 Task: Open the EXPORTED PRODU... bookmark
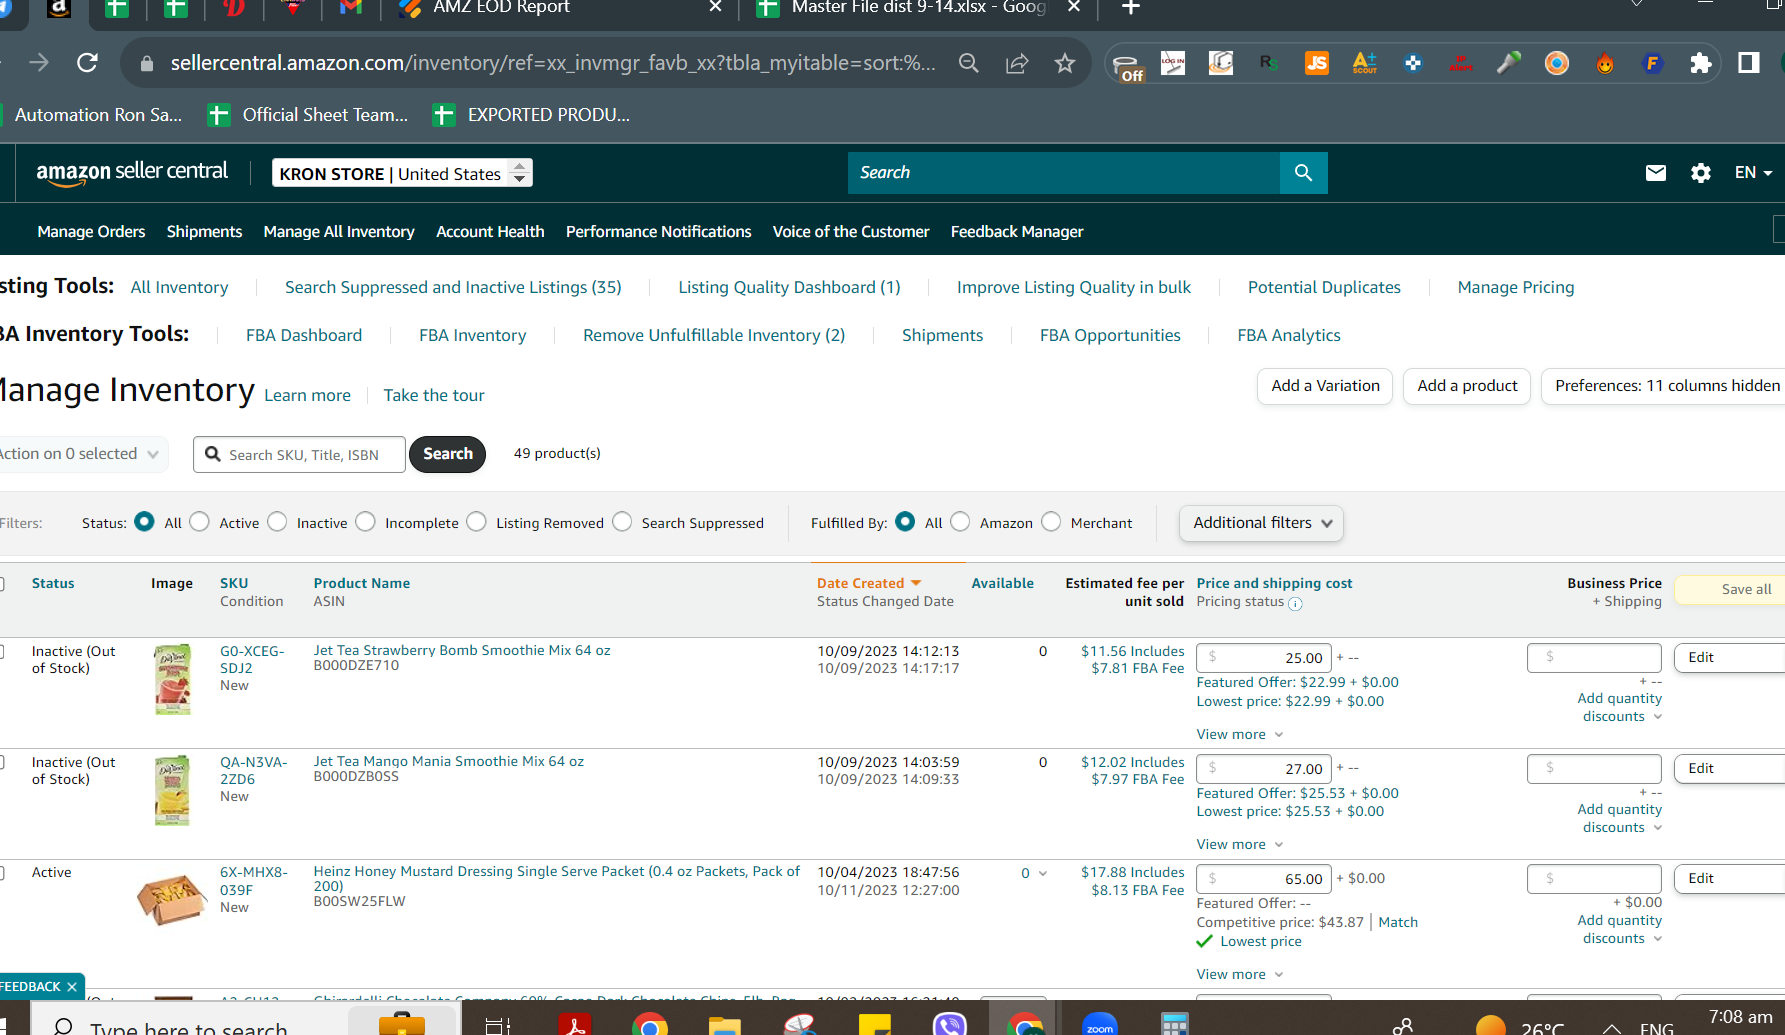point(532,115)
